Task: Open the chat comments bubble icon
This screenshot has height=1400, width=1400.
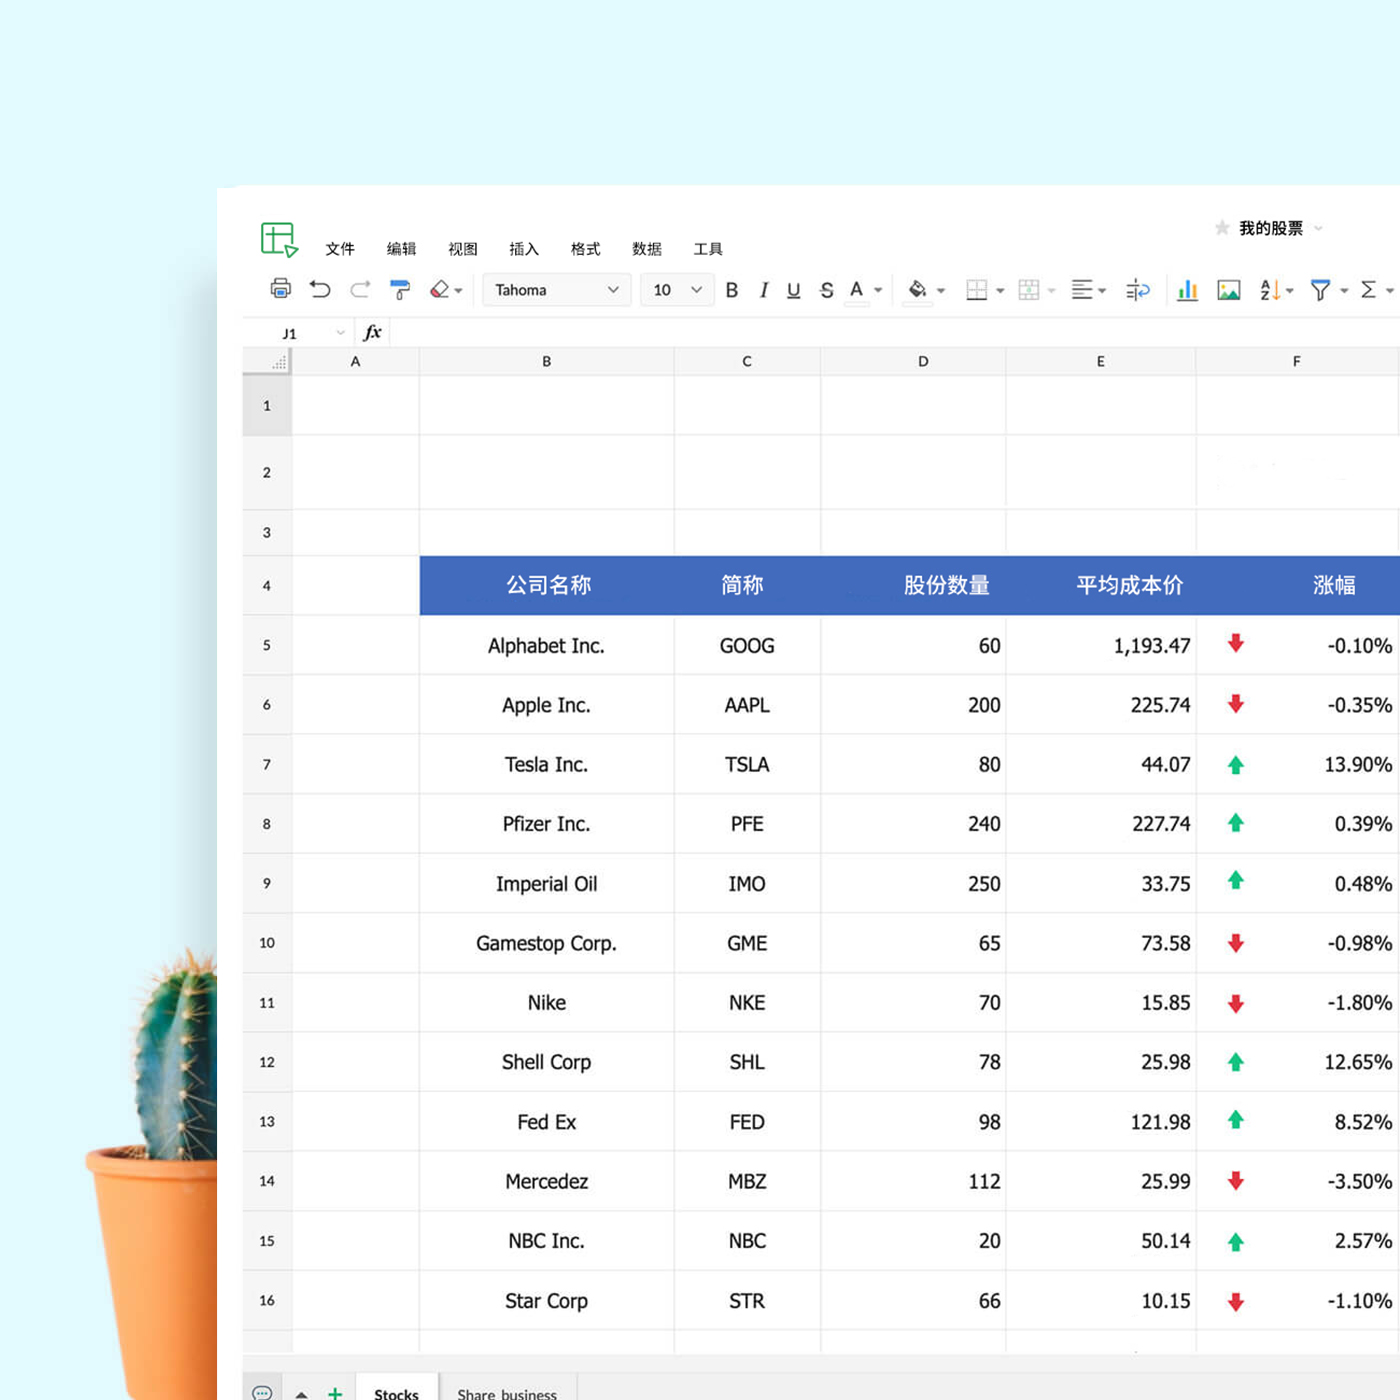Action: coord(262,1392)
